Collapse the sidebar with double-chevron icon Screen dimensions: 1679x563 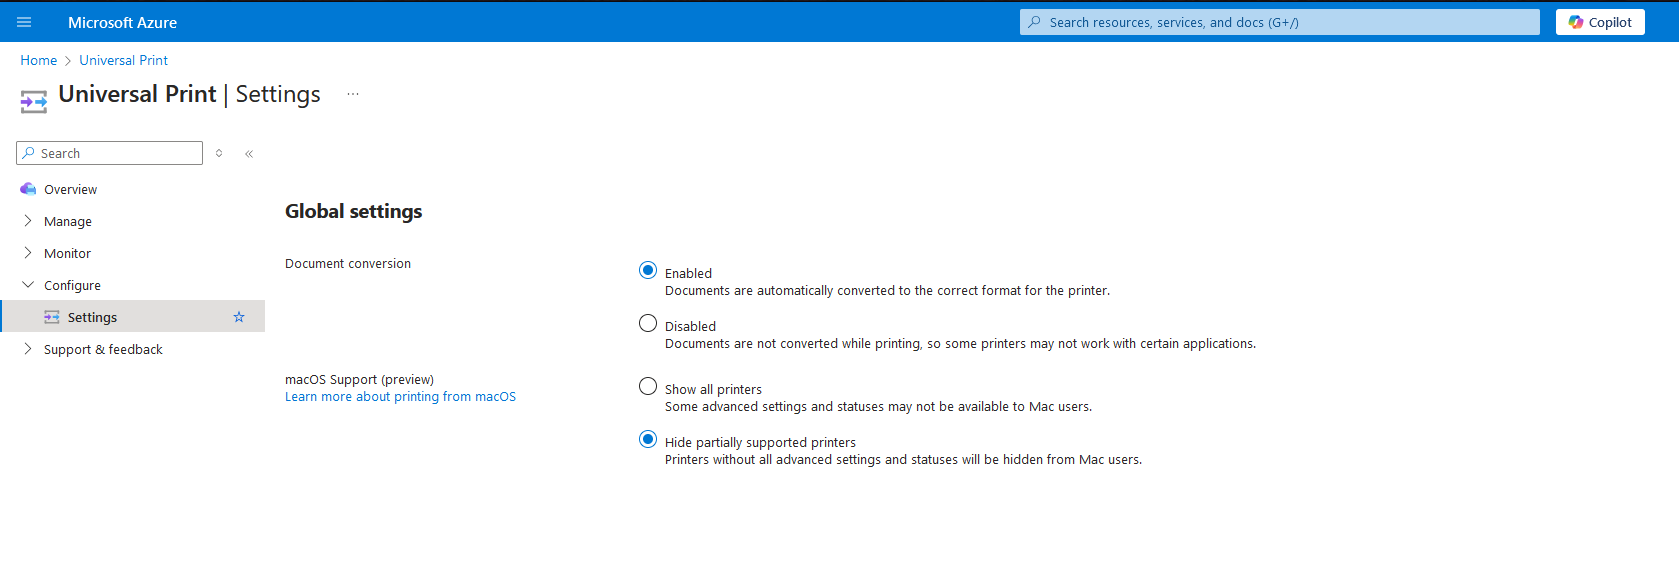point(249,153)
